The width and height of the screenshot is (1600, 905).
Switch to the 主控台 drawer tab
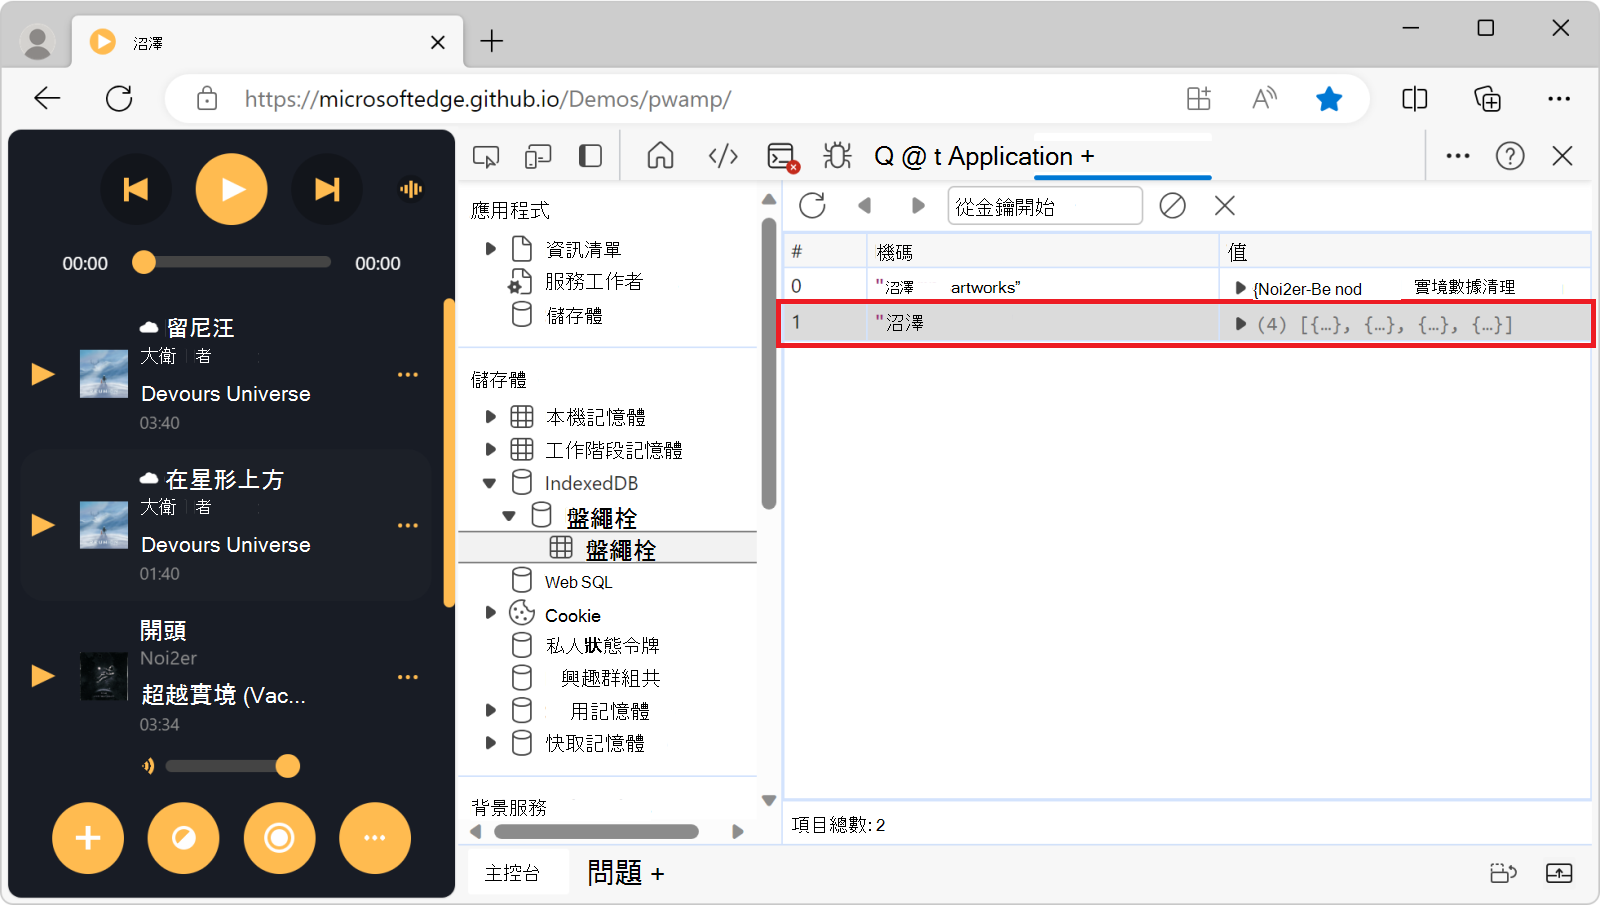coord(512,873)
